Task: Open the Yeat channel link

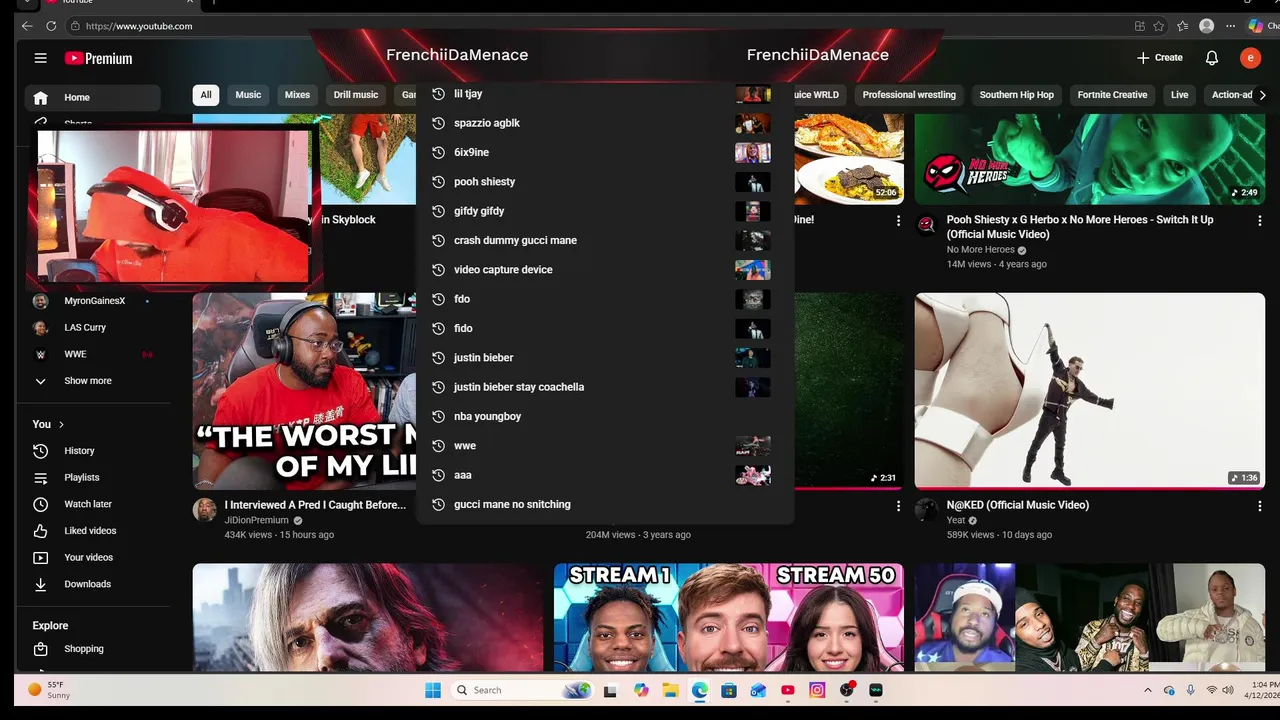Action: (x=956, y=520)
